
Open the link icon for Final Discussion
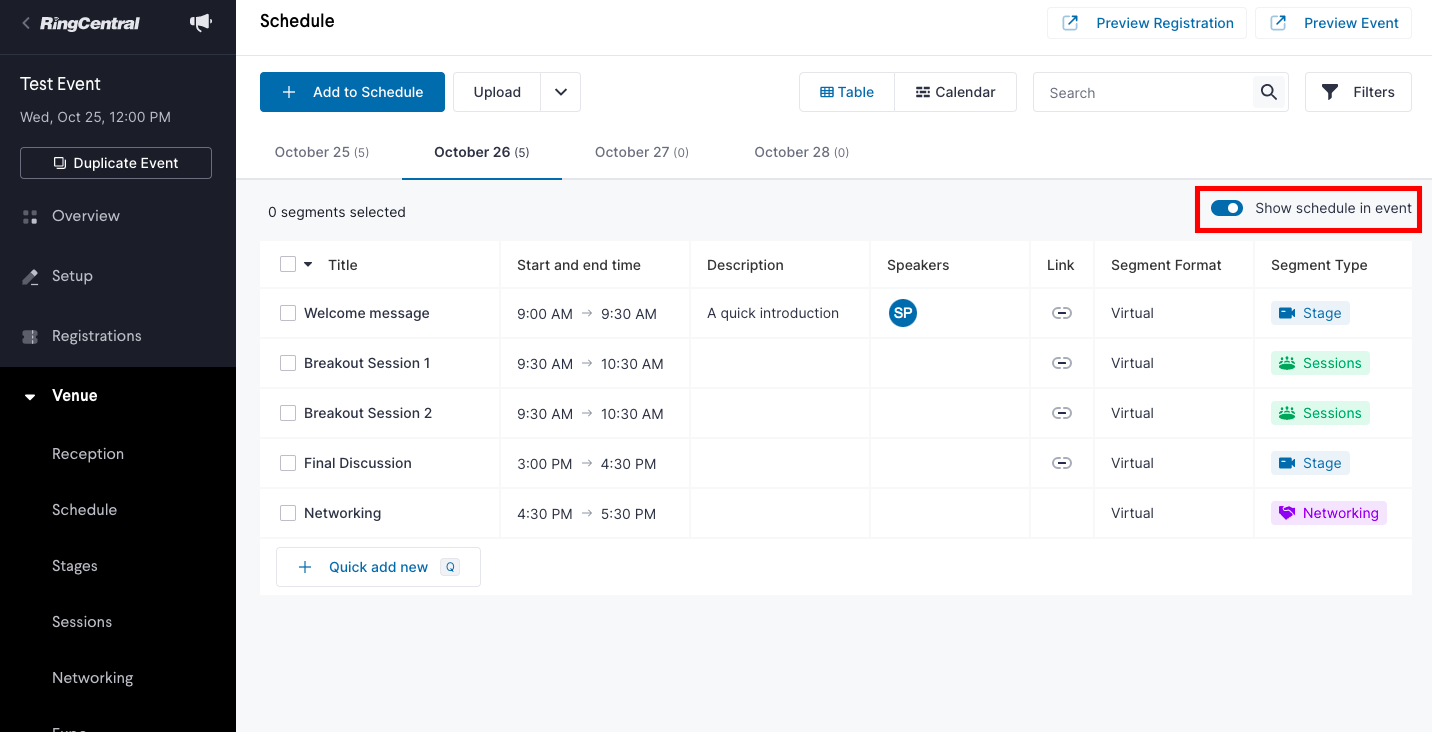point(1062,463)
